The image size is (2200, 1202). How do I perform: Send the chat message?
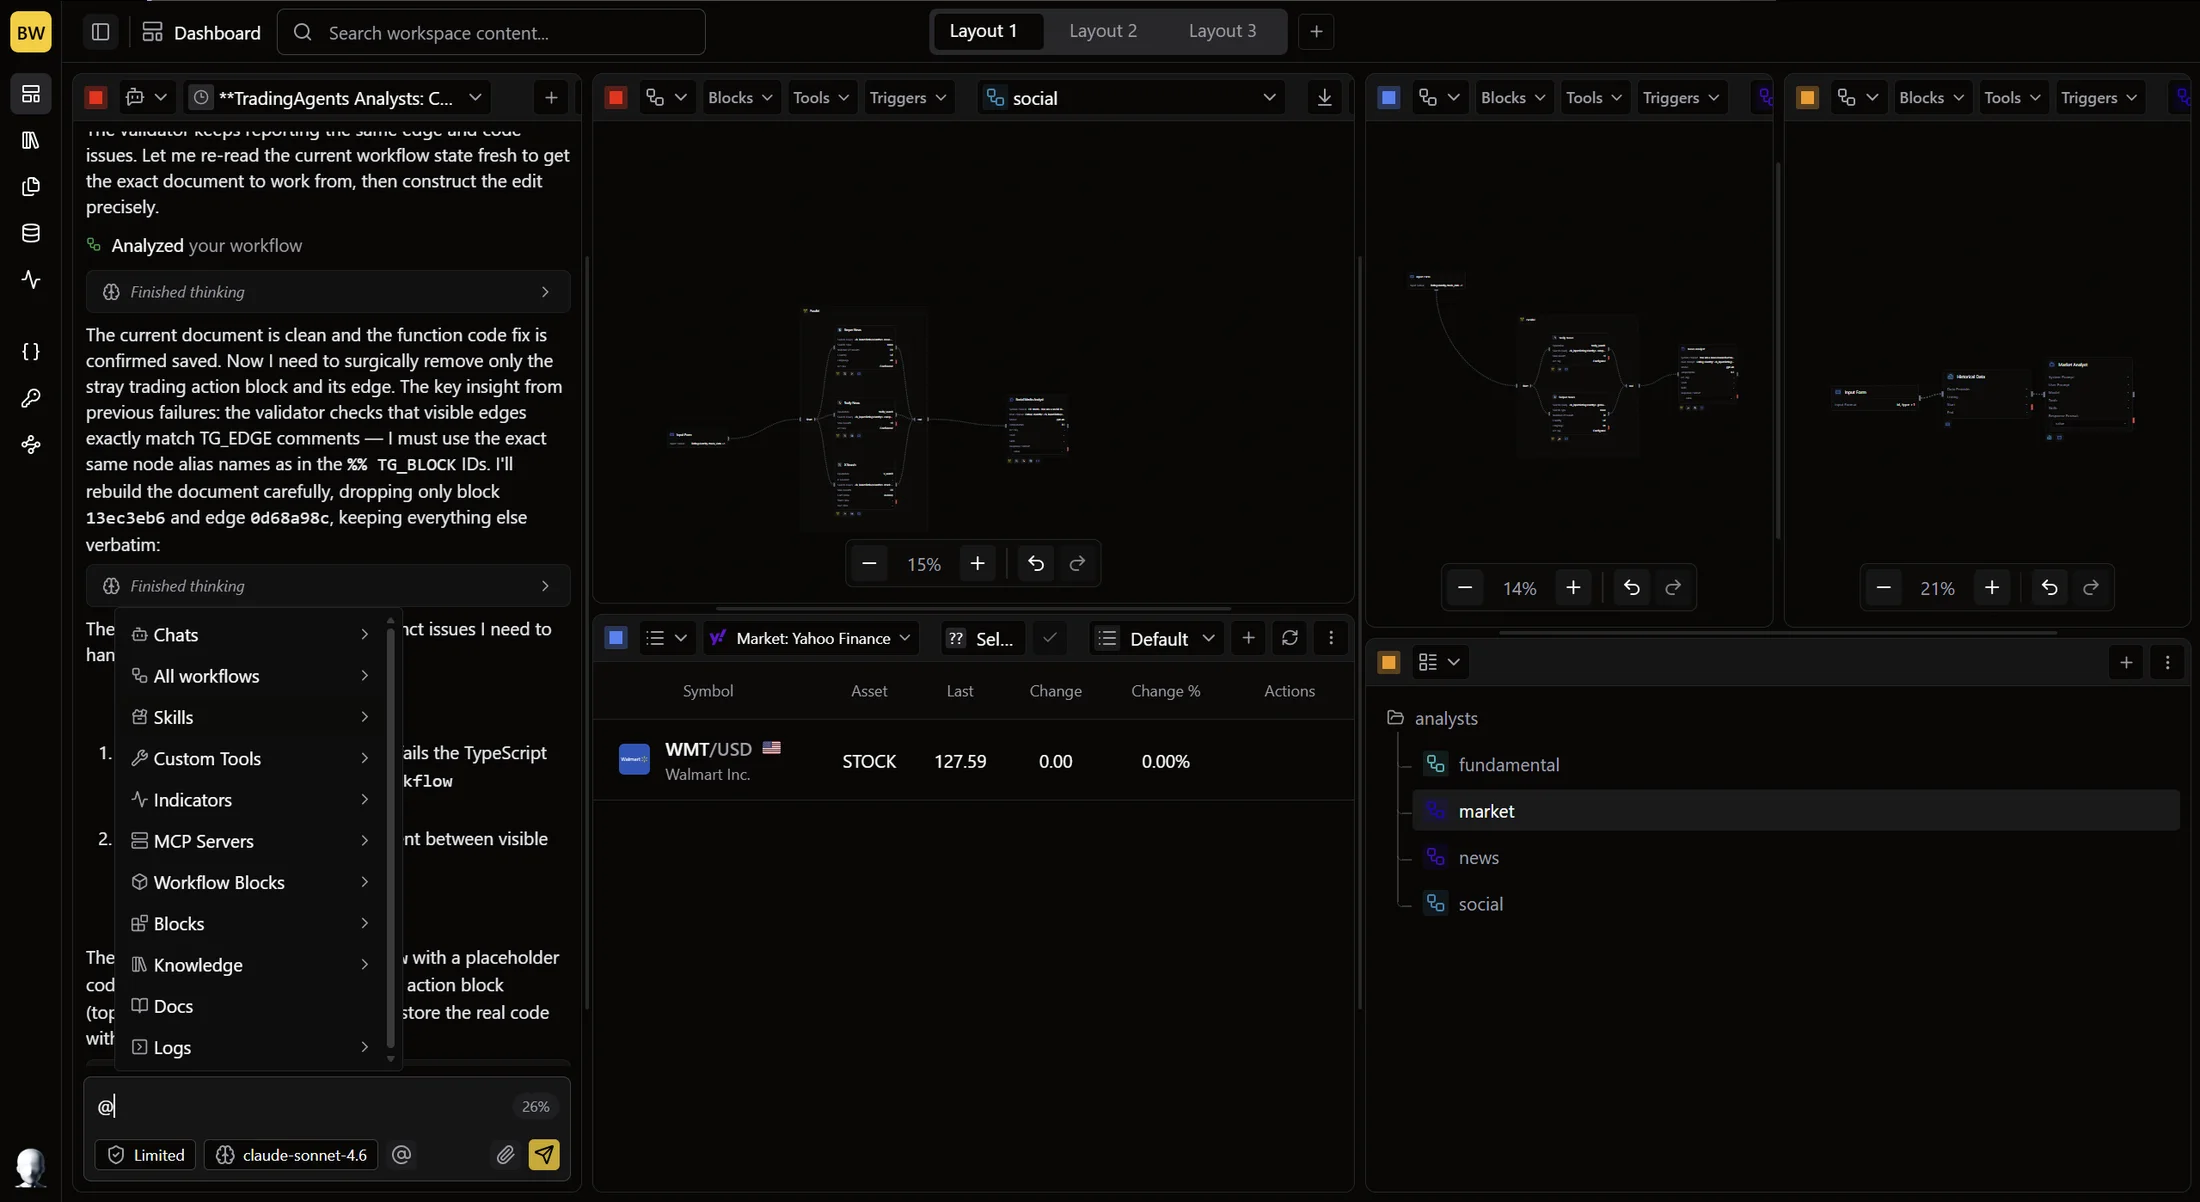click(544, 1155)
